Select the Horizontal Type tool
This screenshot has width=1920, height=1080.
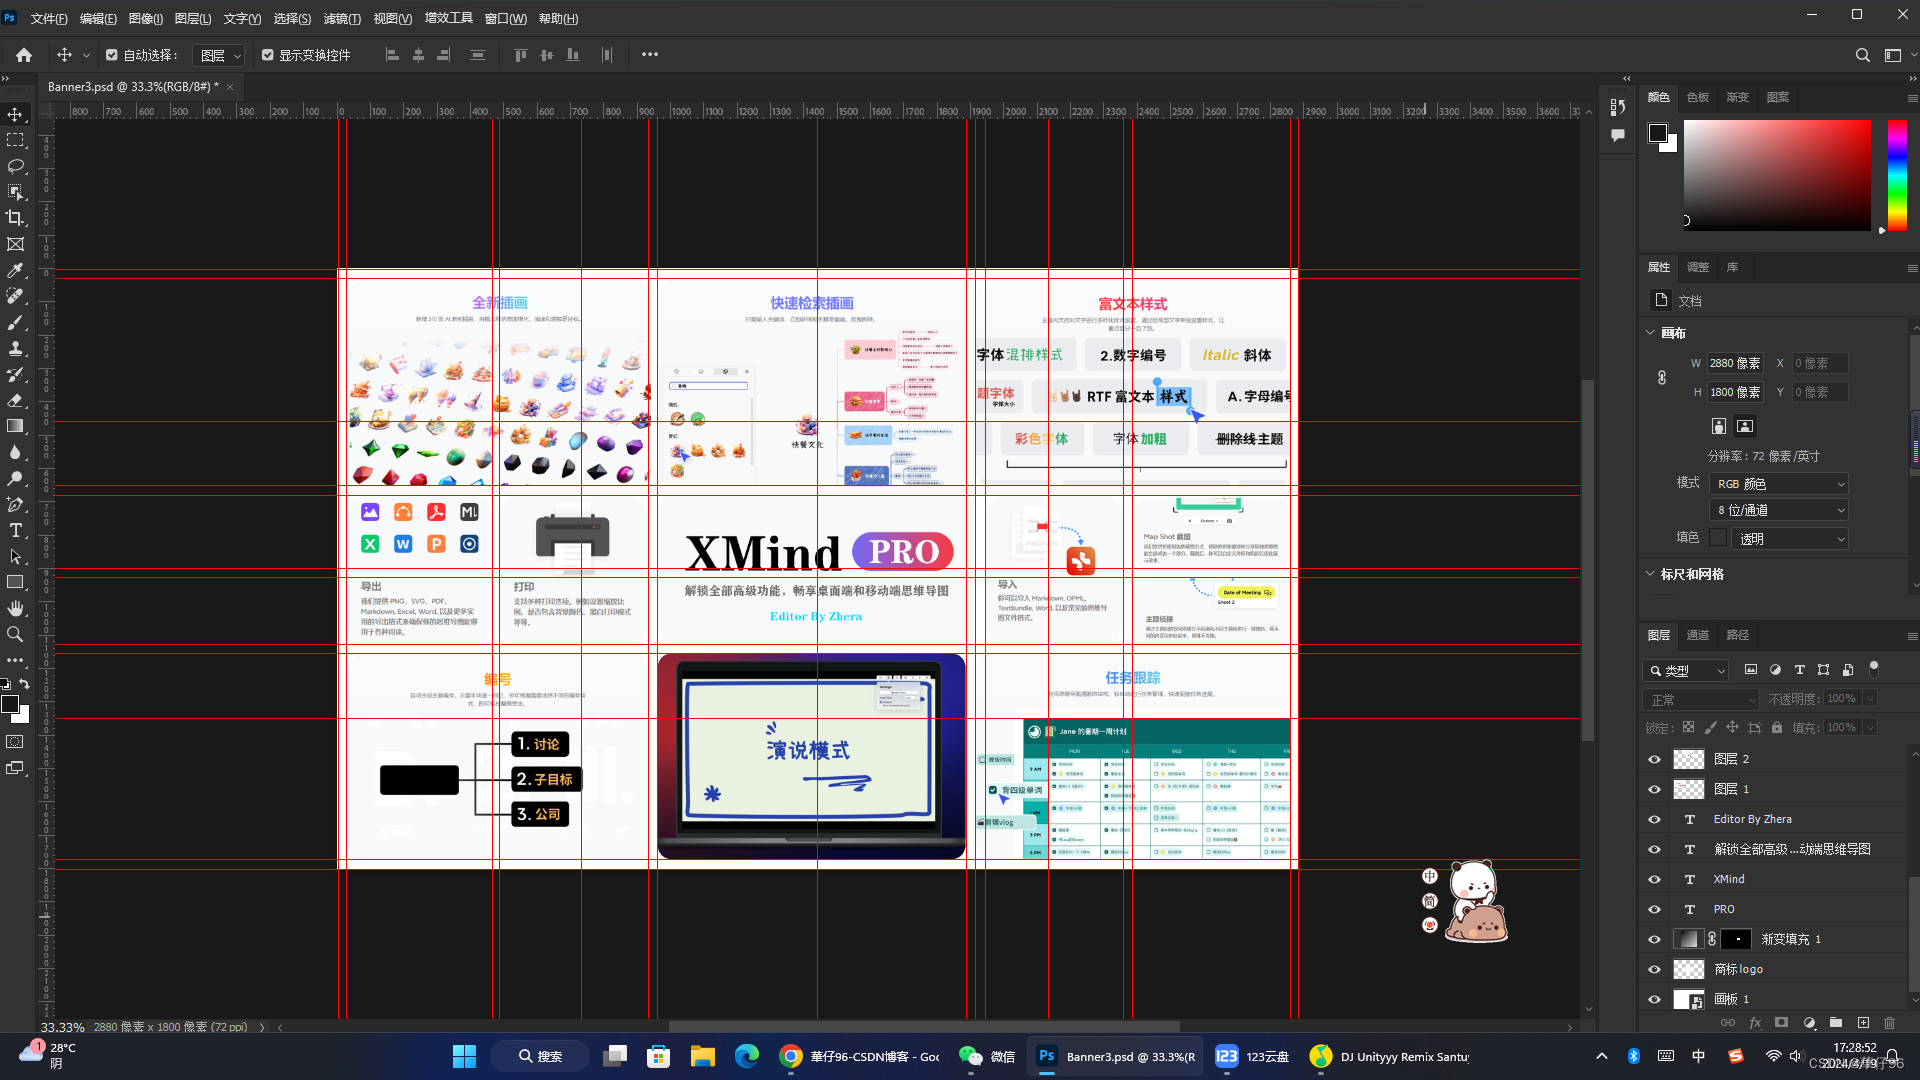click(16, 530)
